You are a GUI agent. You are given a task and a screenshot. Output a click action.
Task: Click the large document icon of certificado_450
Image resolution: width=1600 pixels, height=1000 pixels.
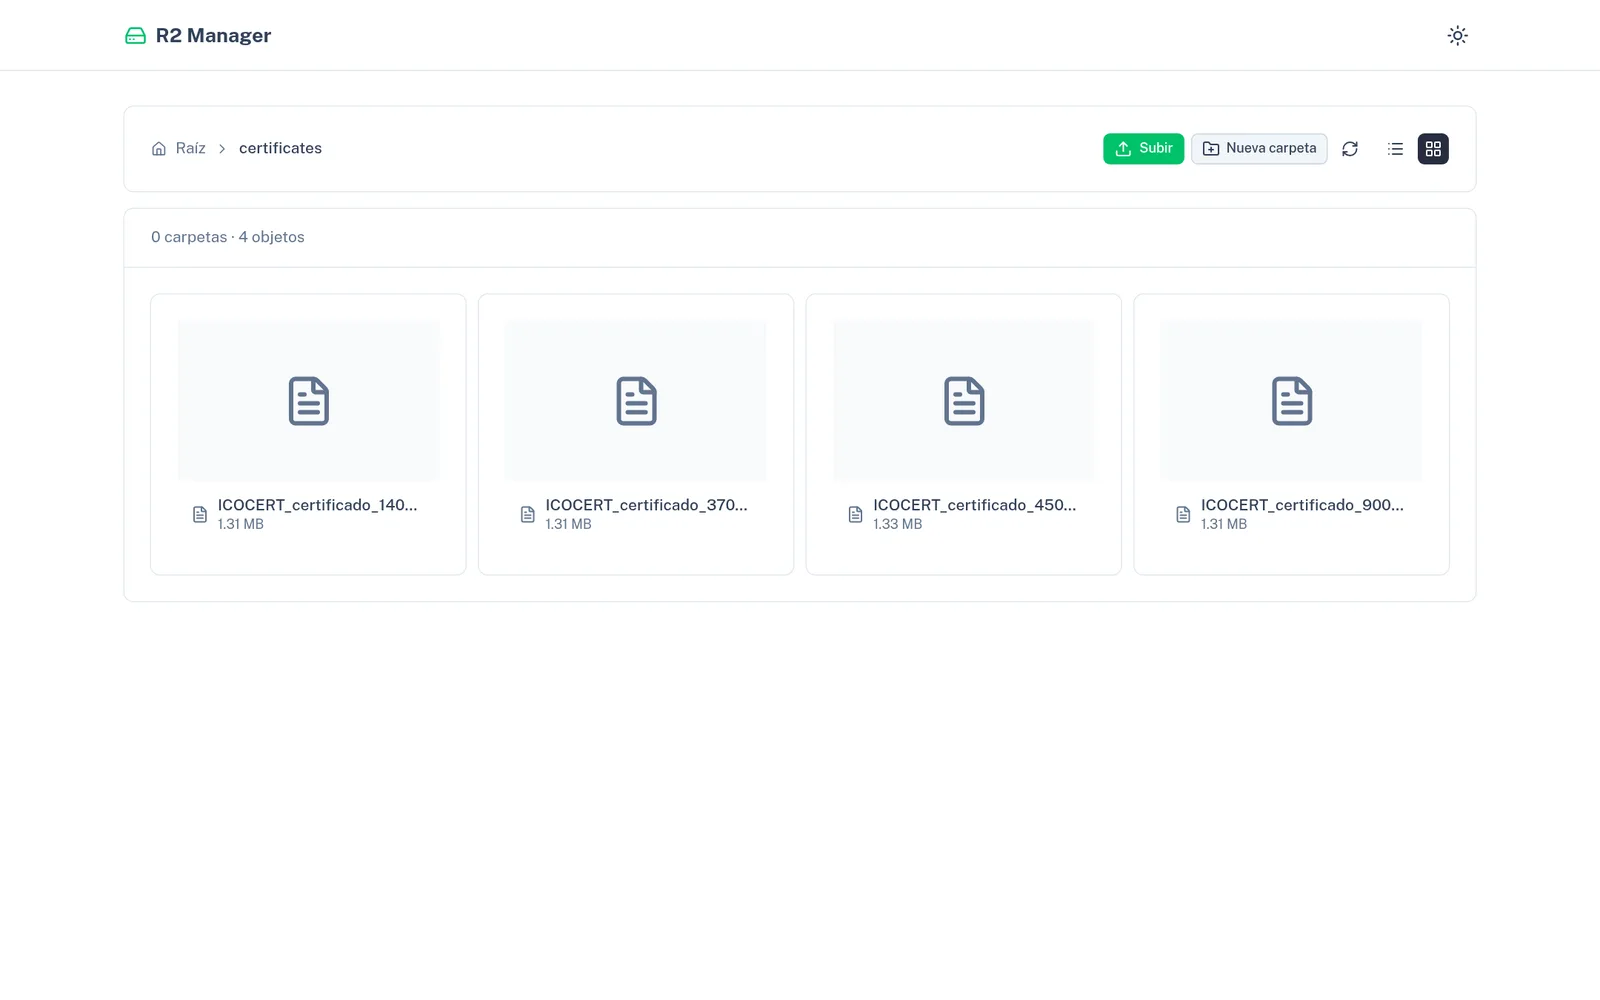pyautogui.click(x=964, y=401)
